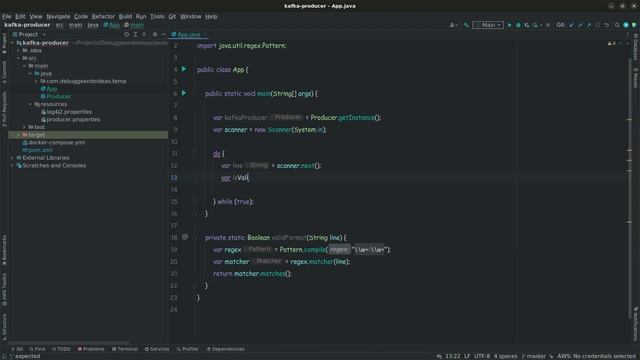Open Git history clock icon
The height and width of the screenshot is (360, 640).
[x=598, y=25]
